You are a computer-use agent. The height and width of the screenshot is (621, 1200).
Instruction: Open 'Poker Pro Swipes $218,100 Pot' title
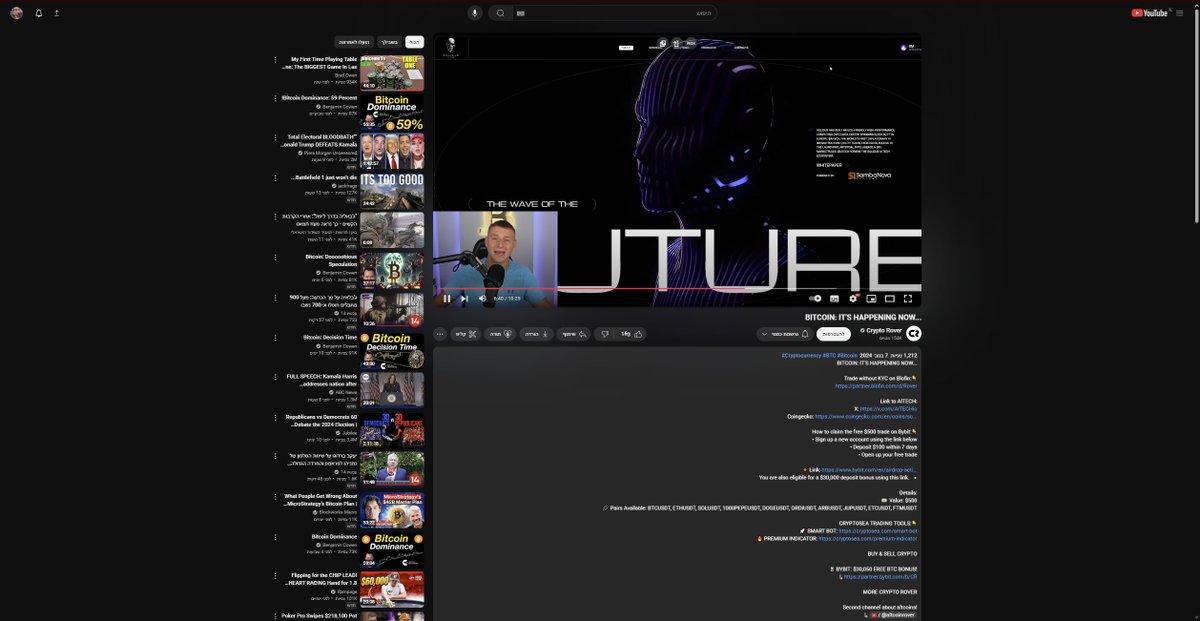point(319,616)
